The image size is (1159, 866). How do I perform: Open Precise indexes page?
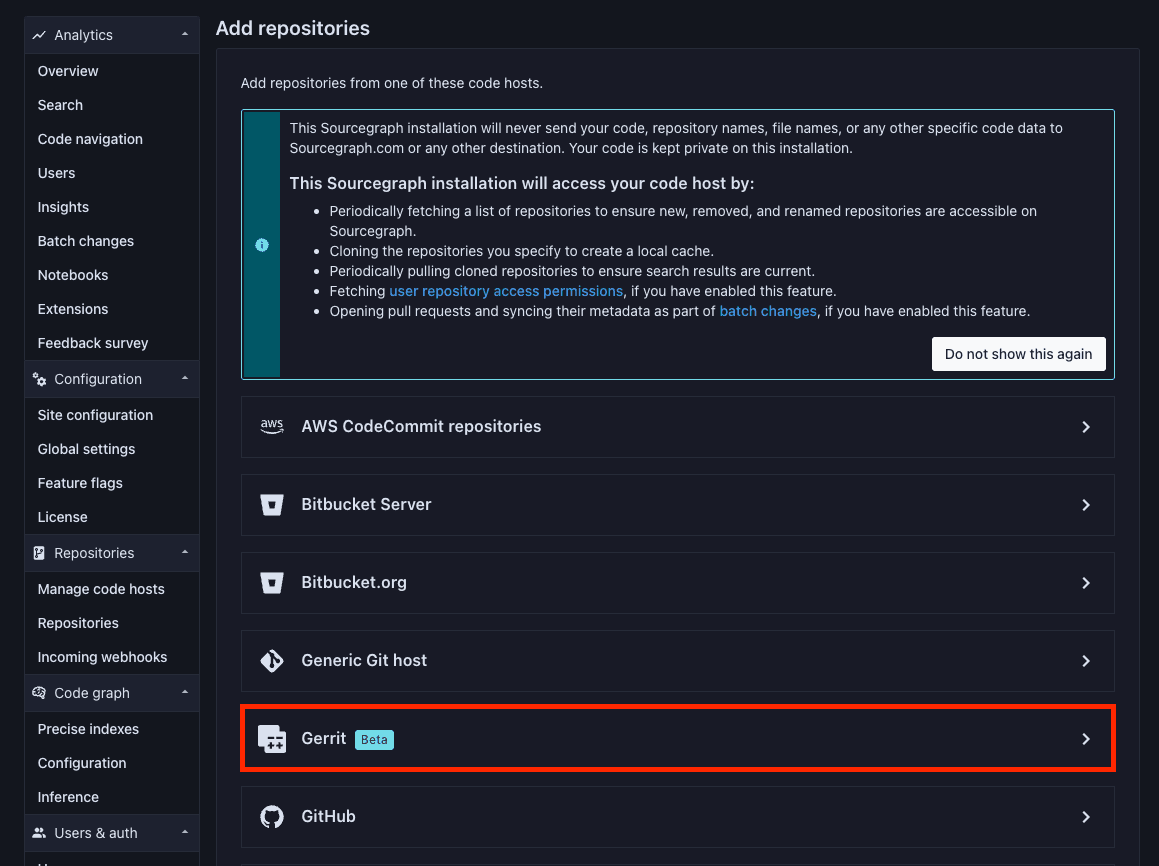pos(88,729)
